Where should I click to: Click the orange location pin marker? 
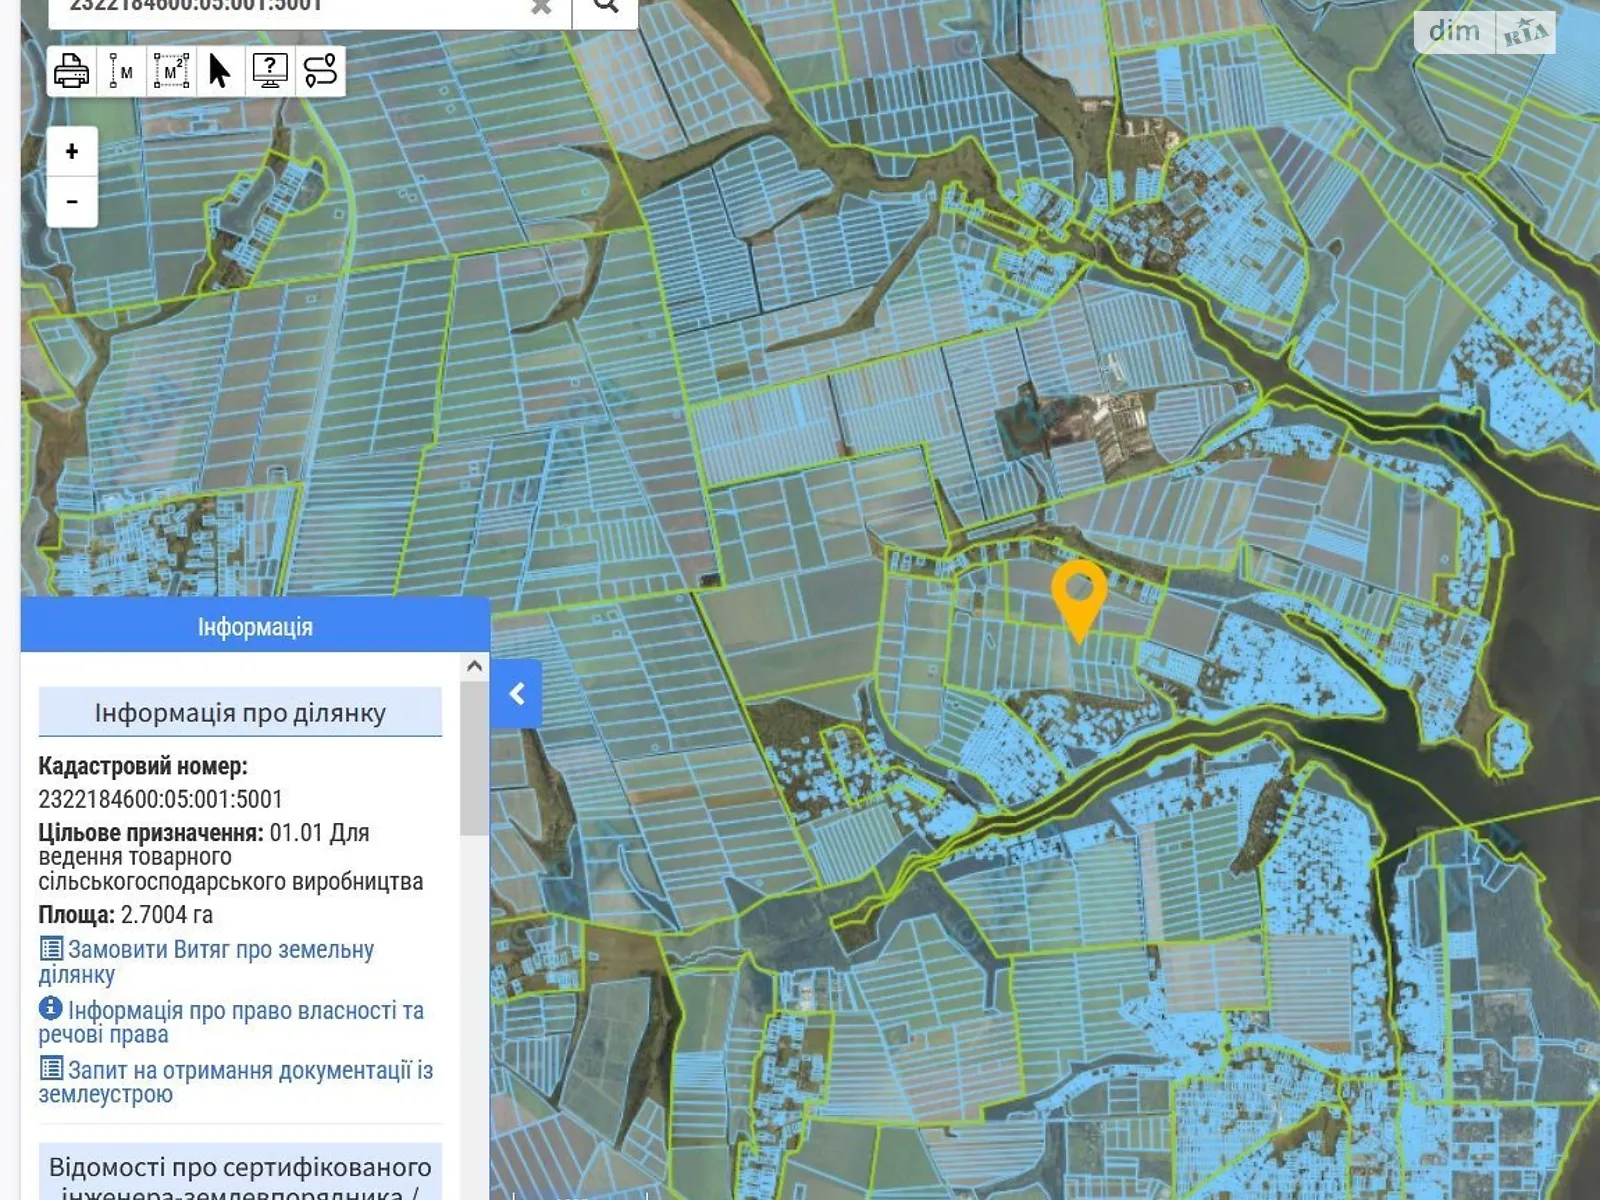point(1079,595)
